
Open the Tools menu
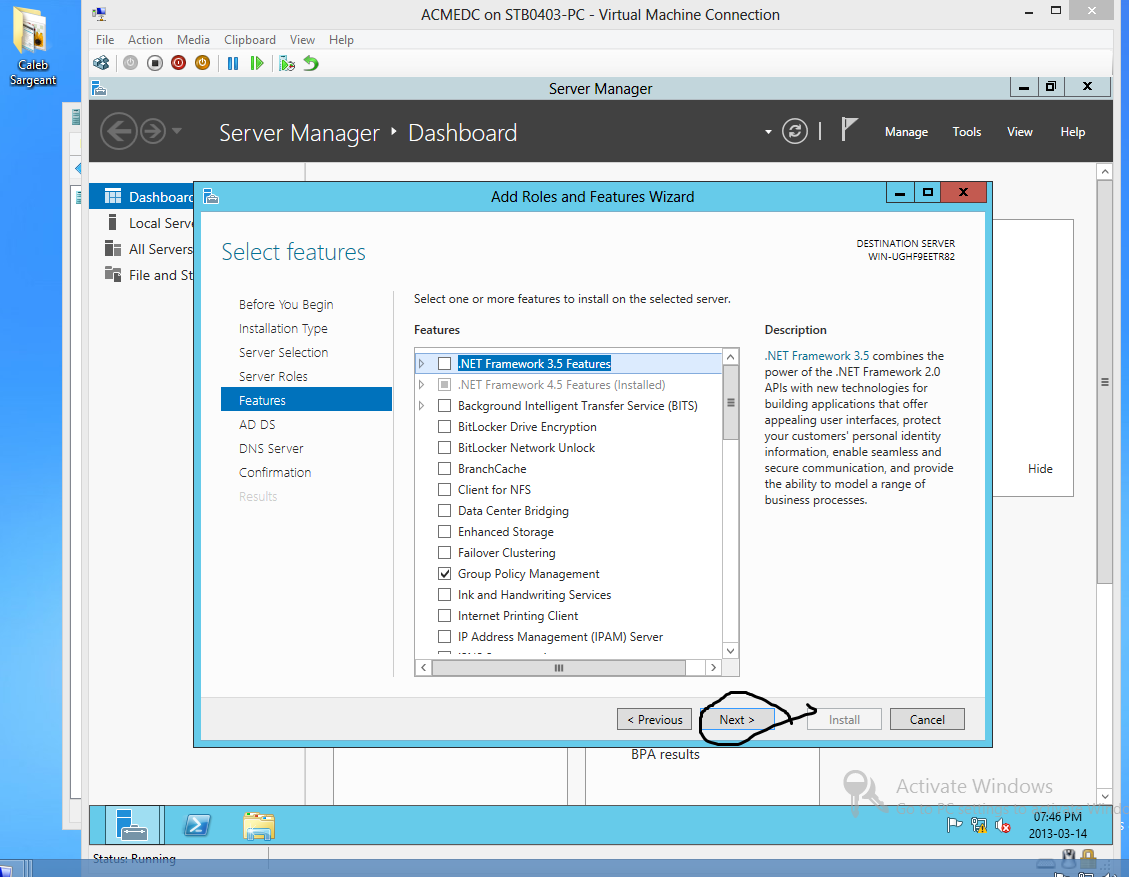966,132
